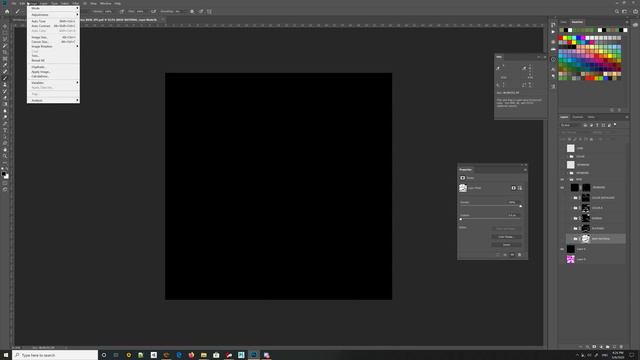The height and width of the screenshot is (360, 640).
Task: Adjust the Density slider handle
Action: click(520, 206)
